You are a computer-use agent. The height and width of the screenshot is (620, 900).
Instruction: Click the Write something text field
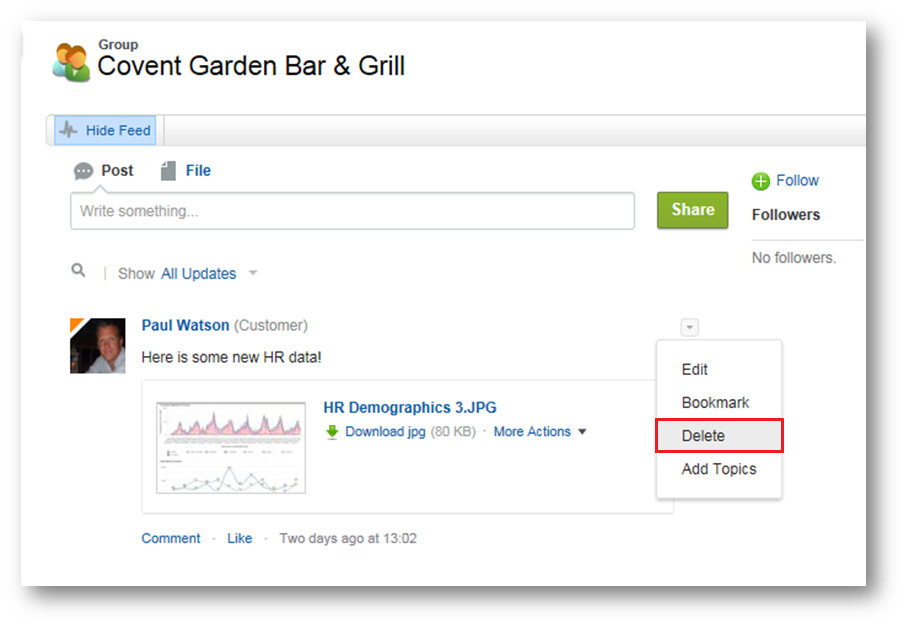352,211
